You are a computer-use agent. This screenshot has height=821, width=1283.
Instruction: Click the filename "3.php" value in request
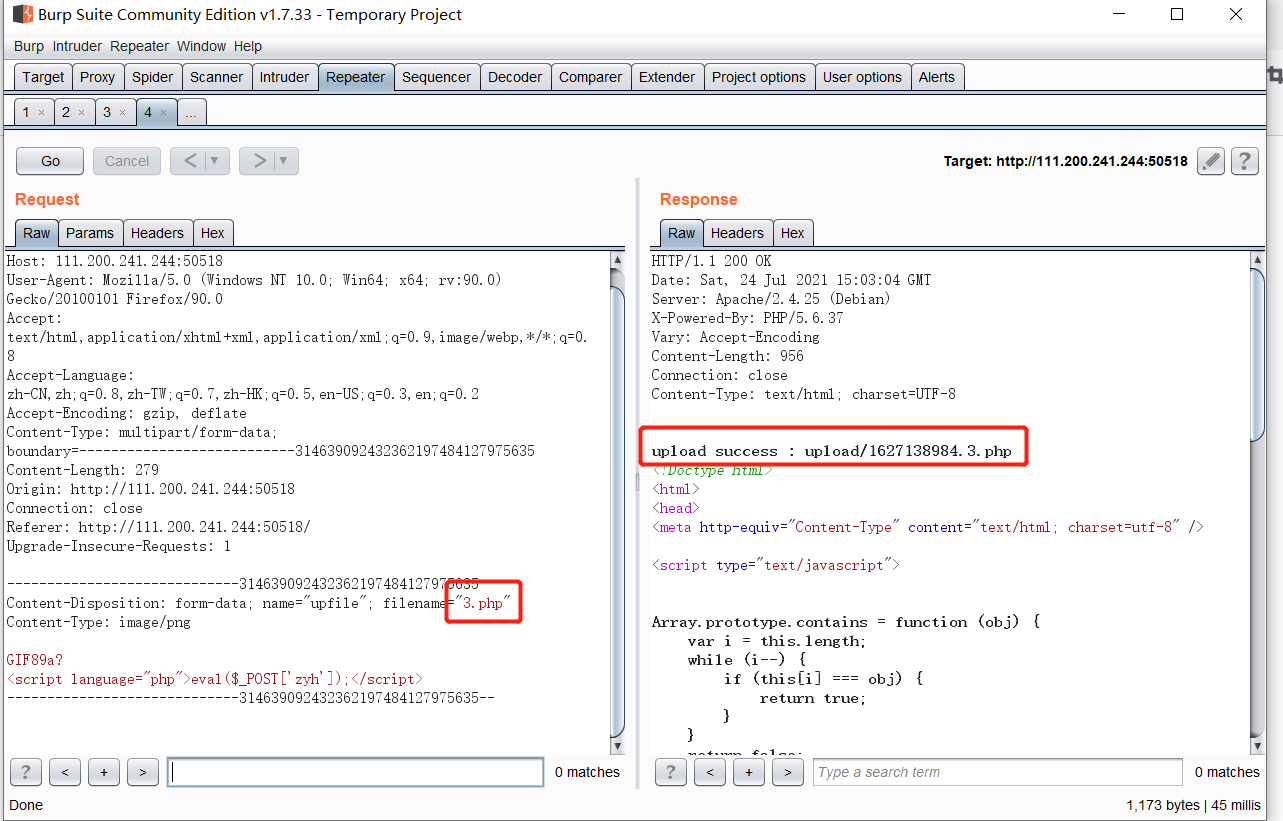point(483,603)
